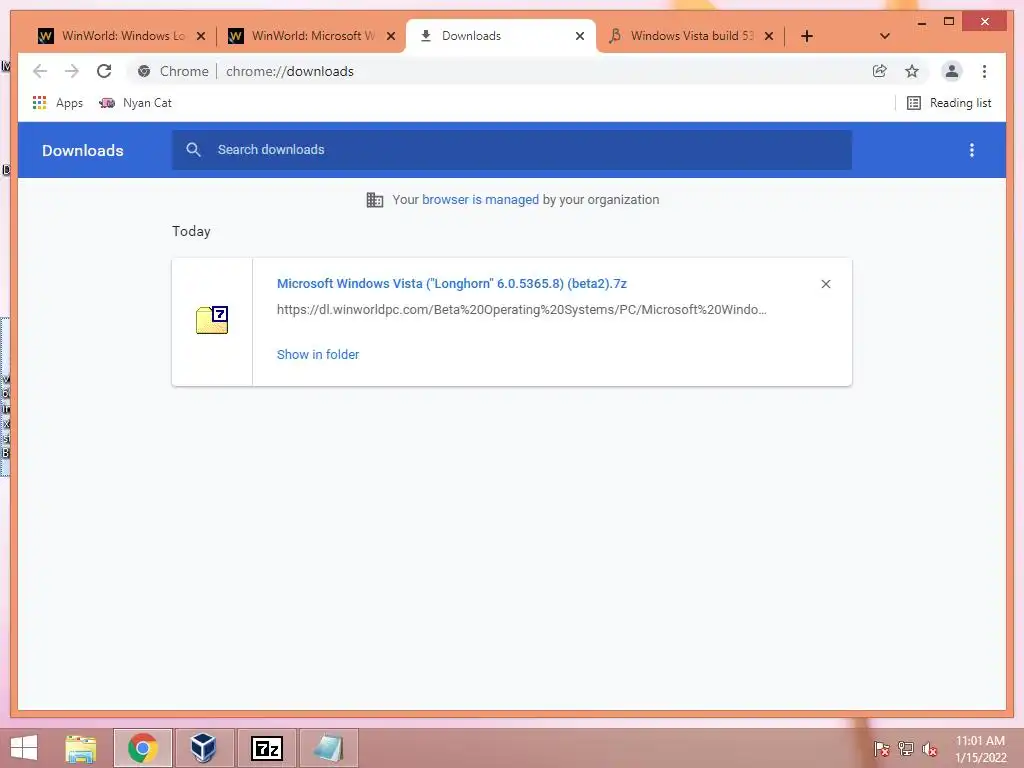Click the Downloads page heading
Viewport: 1024px width, 768px height.
pos(83,150)
